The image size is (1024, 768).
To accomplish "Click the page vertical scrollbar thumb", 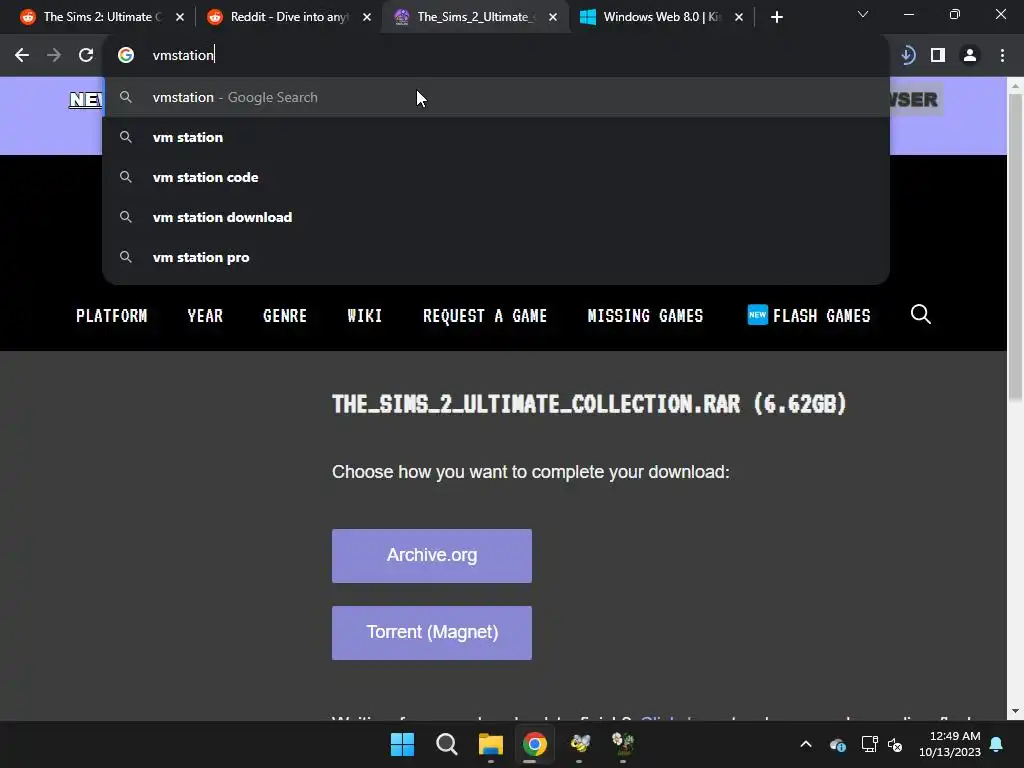I will pos(1016,247).
